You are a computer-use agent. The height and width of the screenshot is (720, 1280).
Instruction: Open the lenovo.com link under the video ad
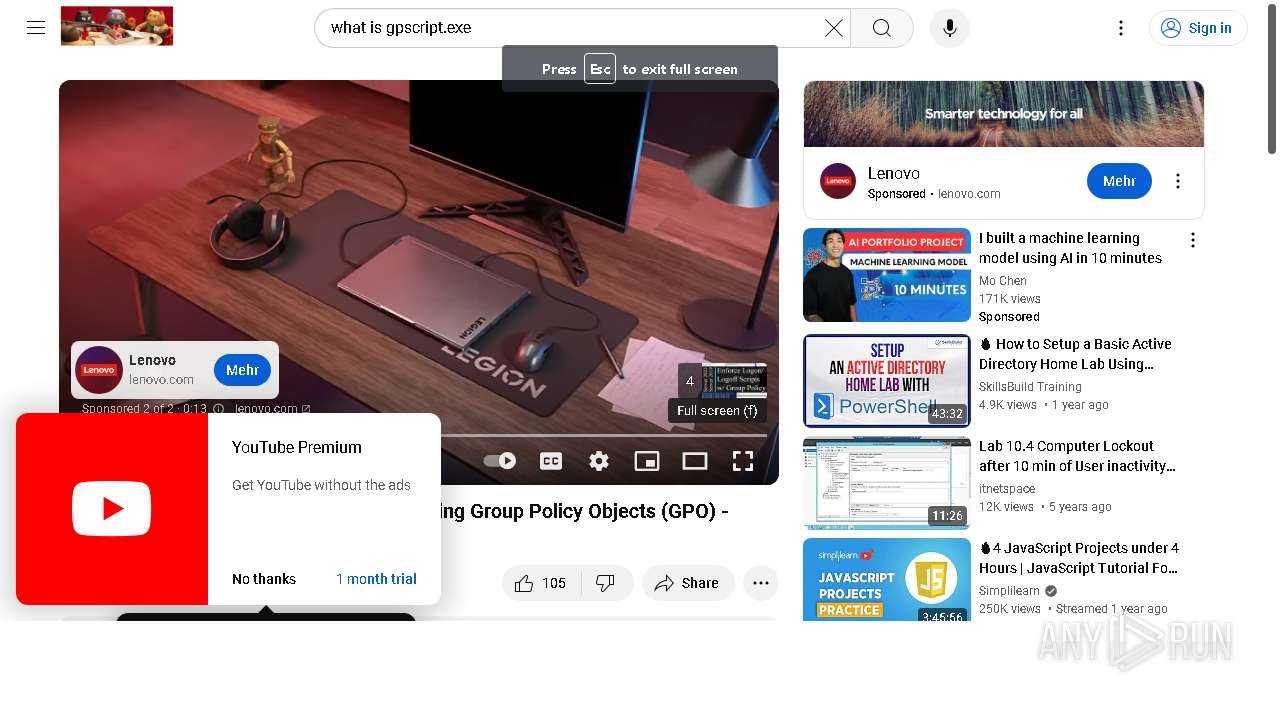pos(273,409)
